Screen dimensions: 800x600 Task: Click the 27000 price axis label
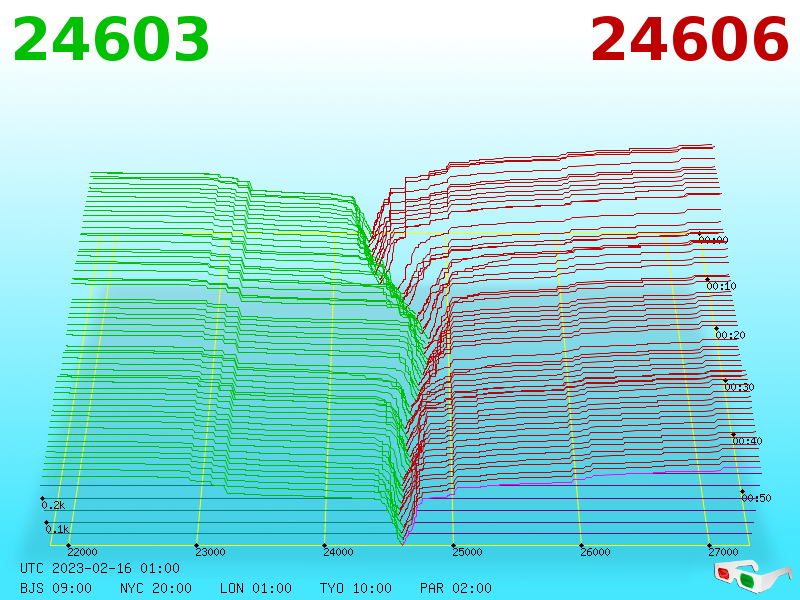point(723,552)
